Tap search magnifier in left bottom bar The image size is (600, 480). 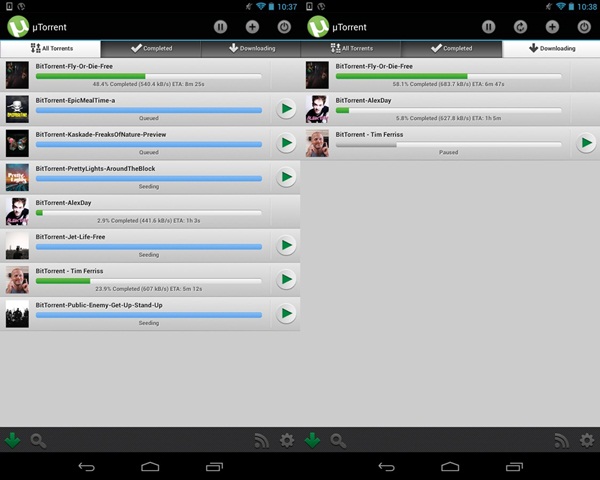click(x=38, y=441)
